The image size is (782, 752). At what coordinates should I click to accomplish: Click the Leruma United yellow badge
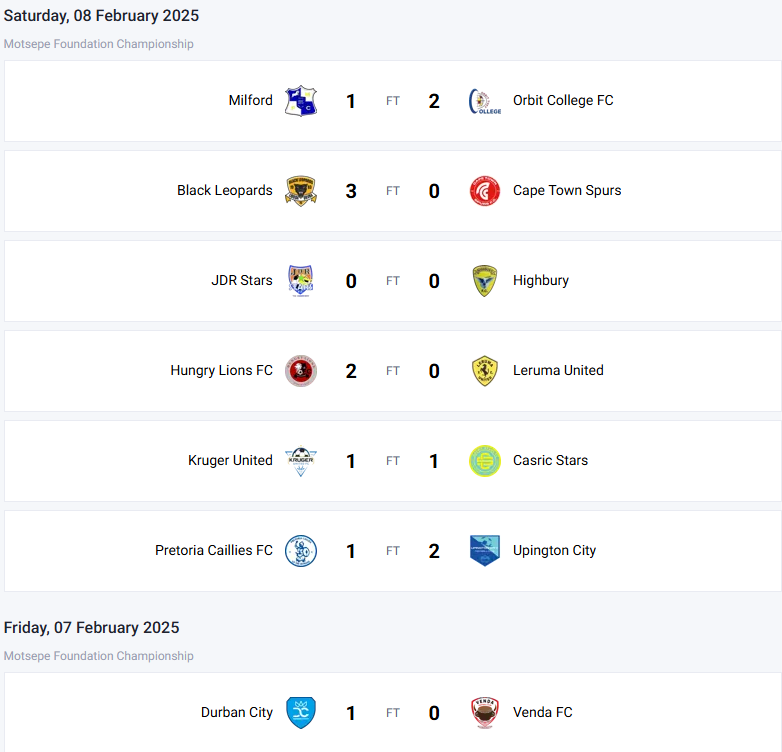tap(485, 371)
